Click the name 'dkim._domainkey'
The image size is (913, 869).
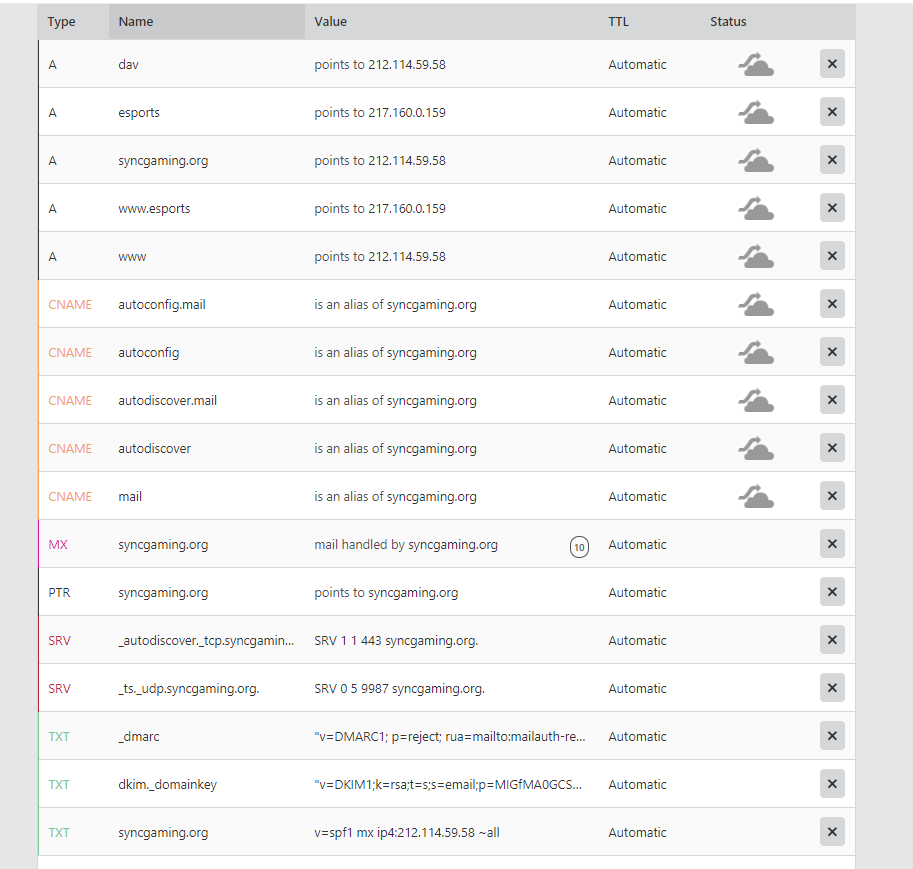point(168,785)
